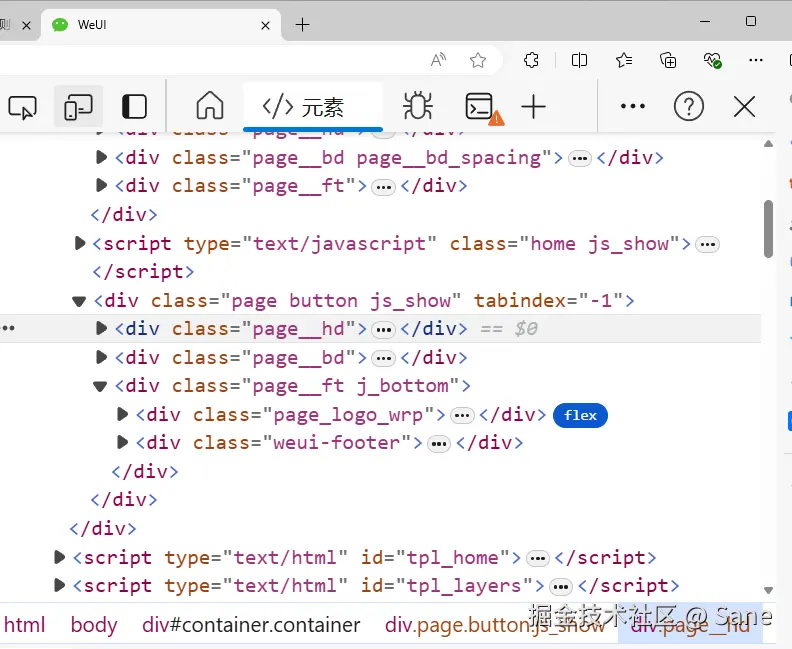Open the Favorites list

tap(624, 60)
